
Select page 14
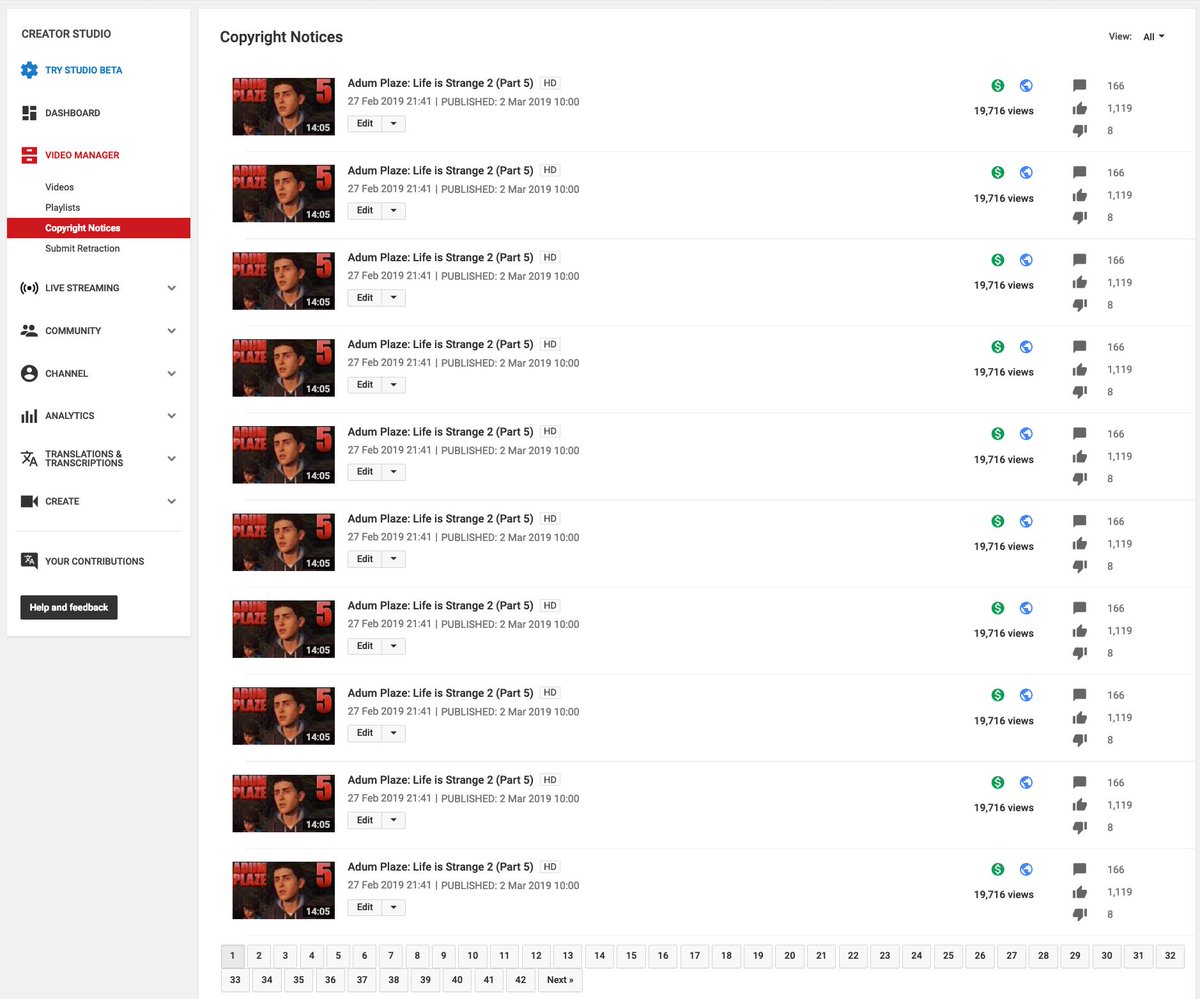tap(599, 955)
